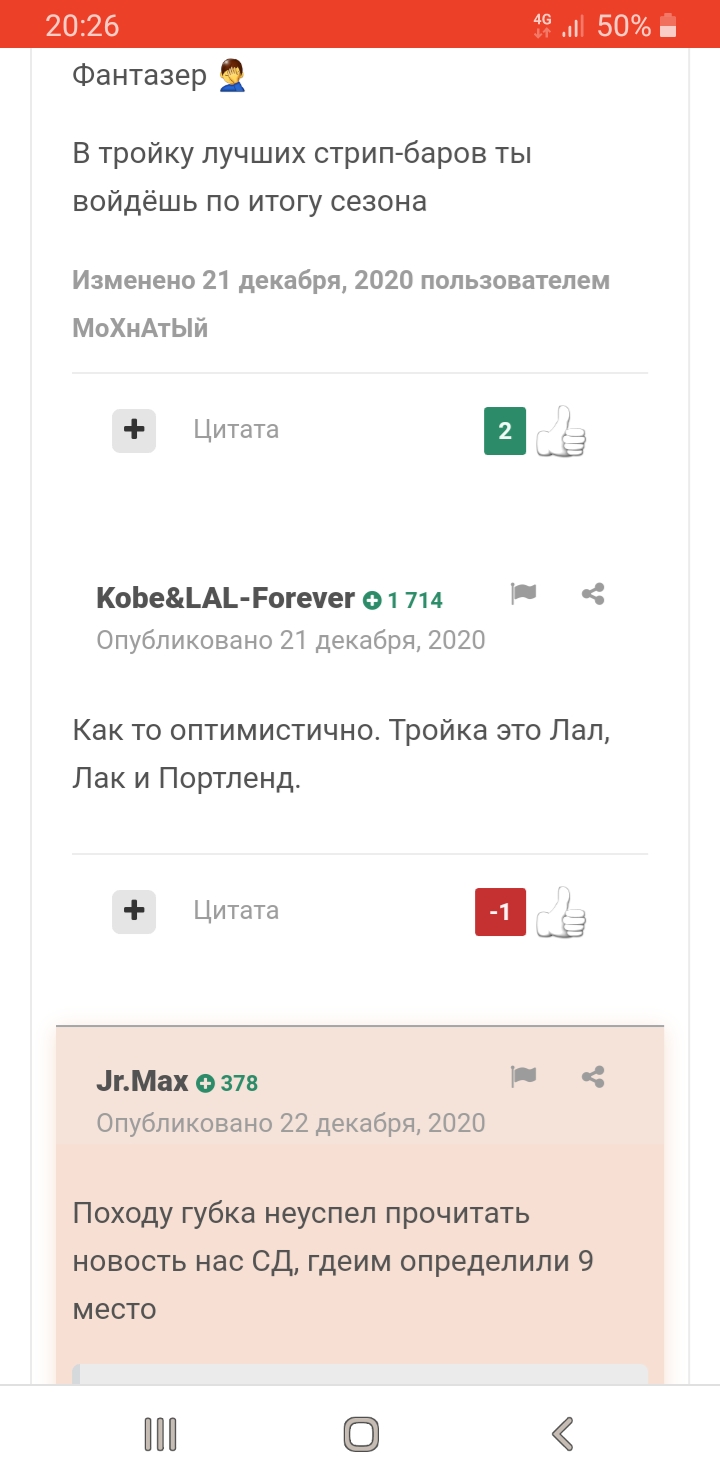The width and height of the screenshot is (720, 1480).
Task: Open Kobe&LAL-Forever's 1 714 reputation badge
Action: 403,600
